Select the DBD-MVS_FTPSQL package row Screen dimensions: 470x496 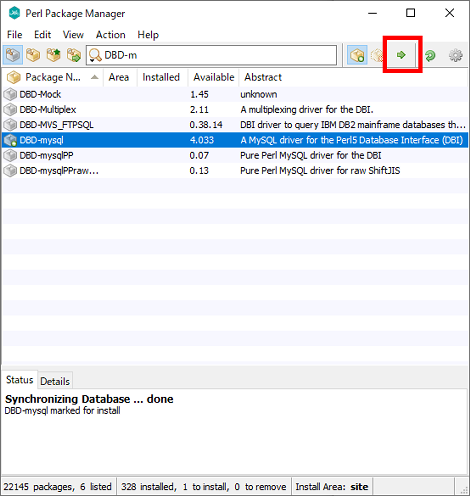(235, 125)
